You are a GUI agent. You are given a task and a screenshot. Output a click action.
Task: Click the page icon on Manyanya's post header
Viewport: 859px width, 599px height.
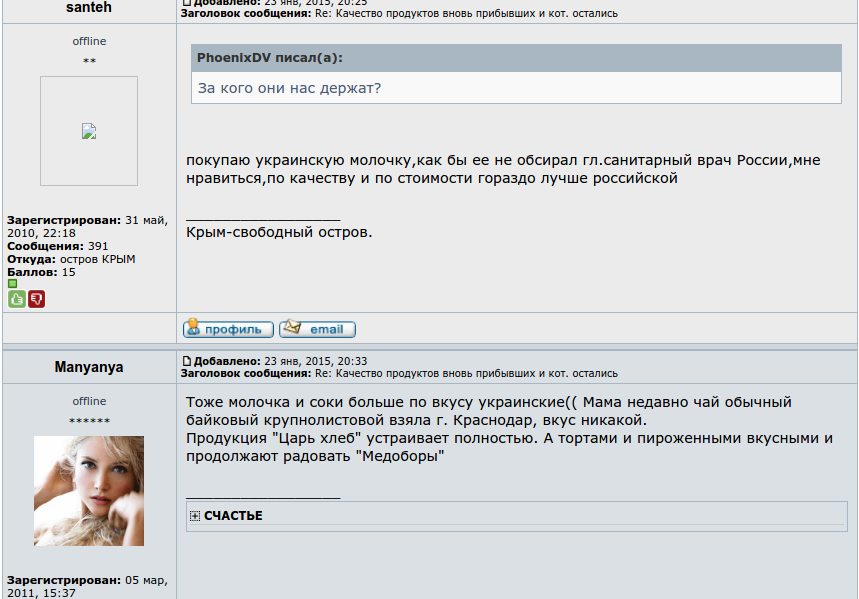click(x=187, y=361)
